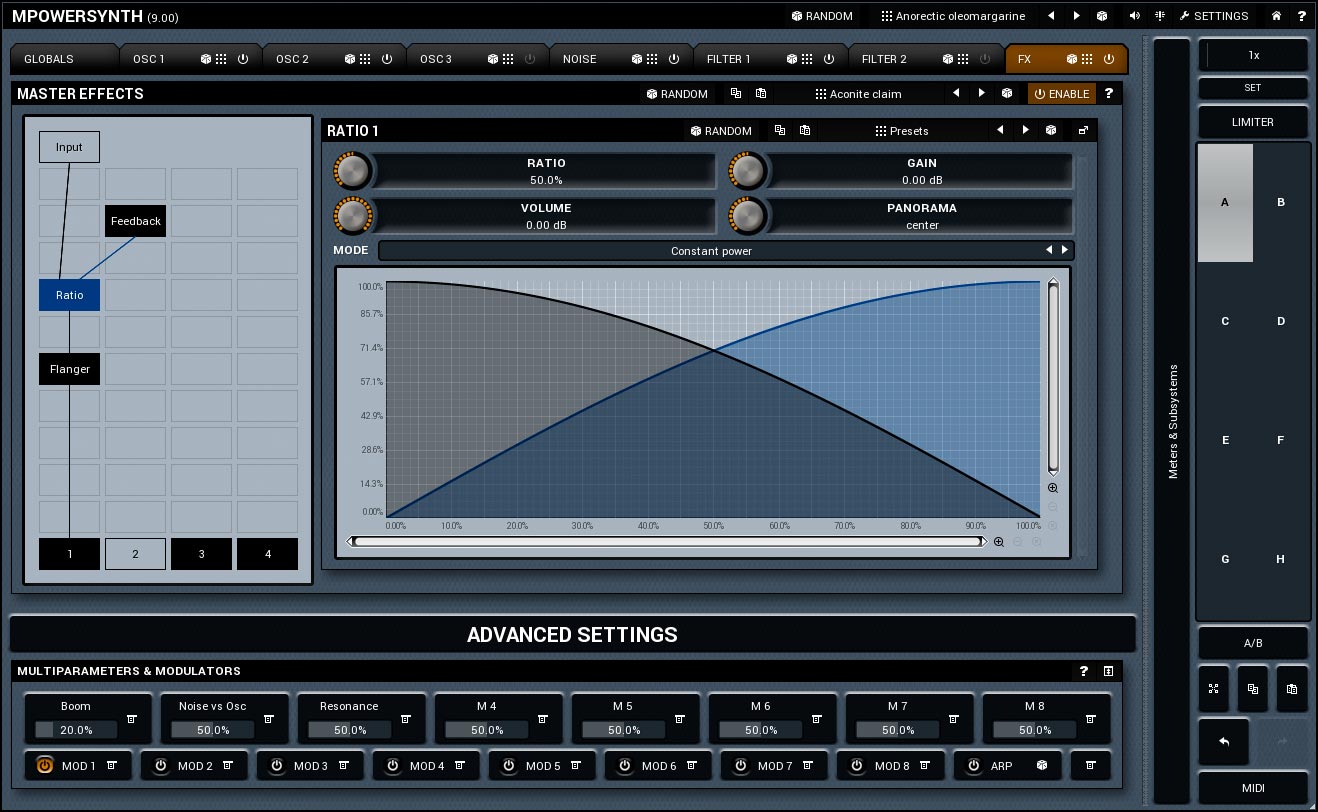Viewport: 1318px width, 812px height.
Task: Collapse Multiparameters & Modulators panel icon
Action: tap(1109, 671)
